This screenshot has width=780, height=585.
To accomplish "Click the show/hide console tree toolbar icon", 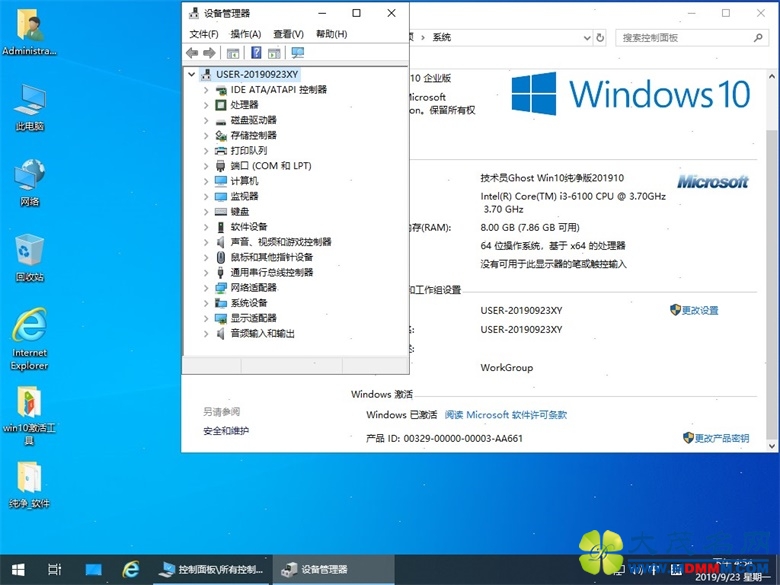I will pos(233,53).
